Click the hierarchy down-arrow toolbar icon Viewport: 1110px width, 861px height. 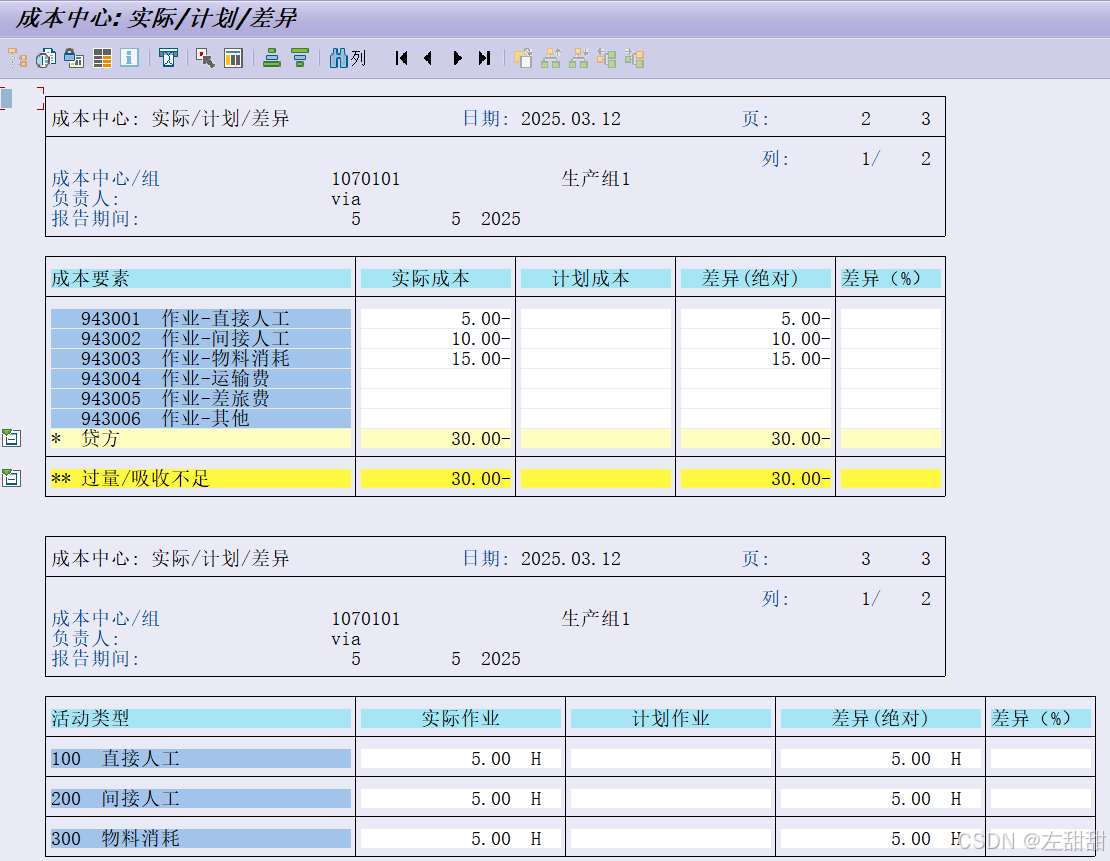coord(579,58)
